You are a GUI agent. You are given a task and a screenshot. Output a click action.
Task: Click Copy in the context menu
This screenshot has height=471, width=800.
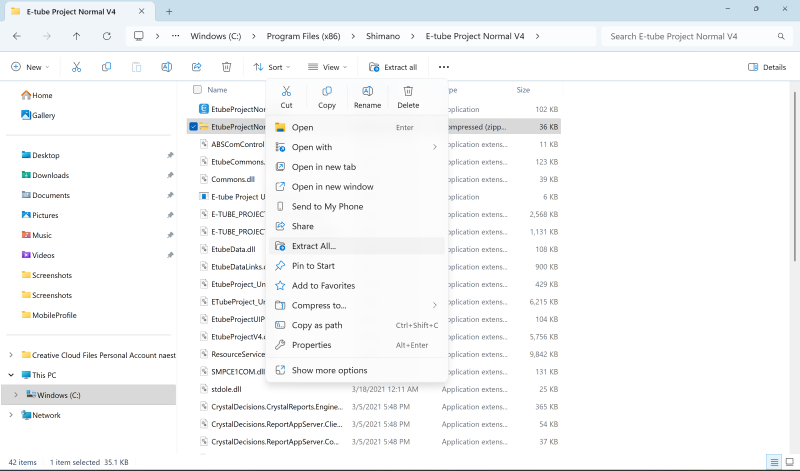point(327,97)
